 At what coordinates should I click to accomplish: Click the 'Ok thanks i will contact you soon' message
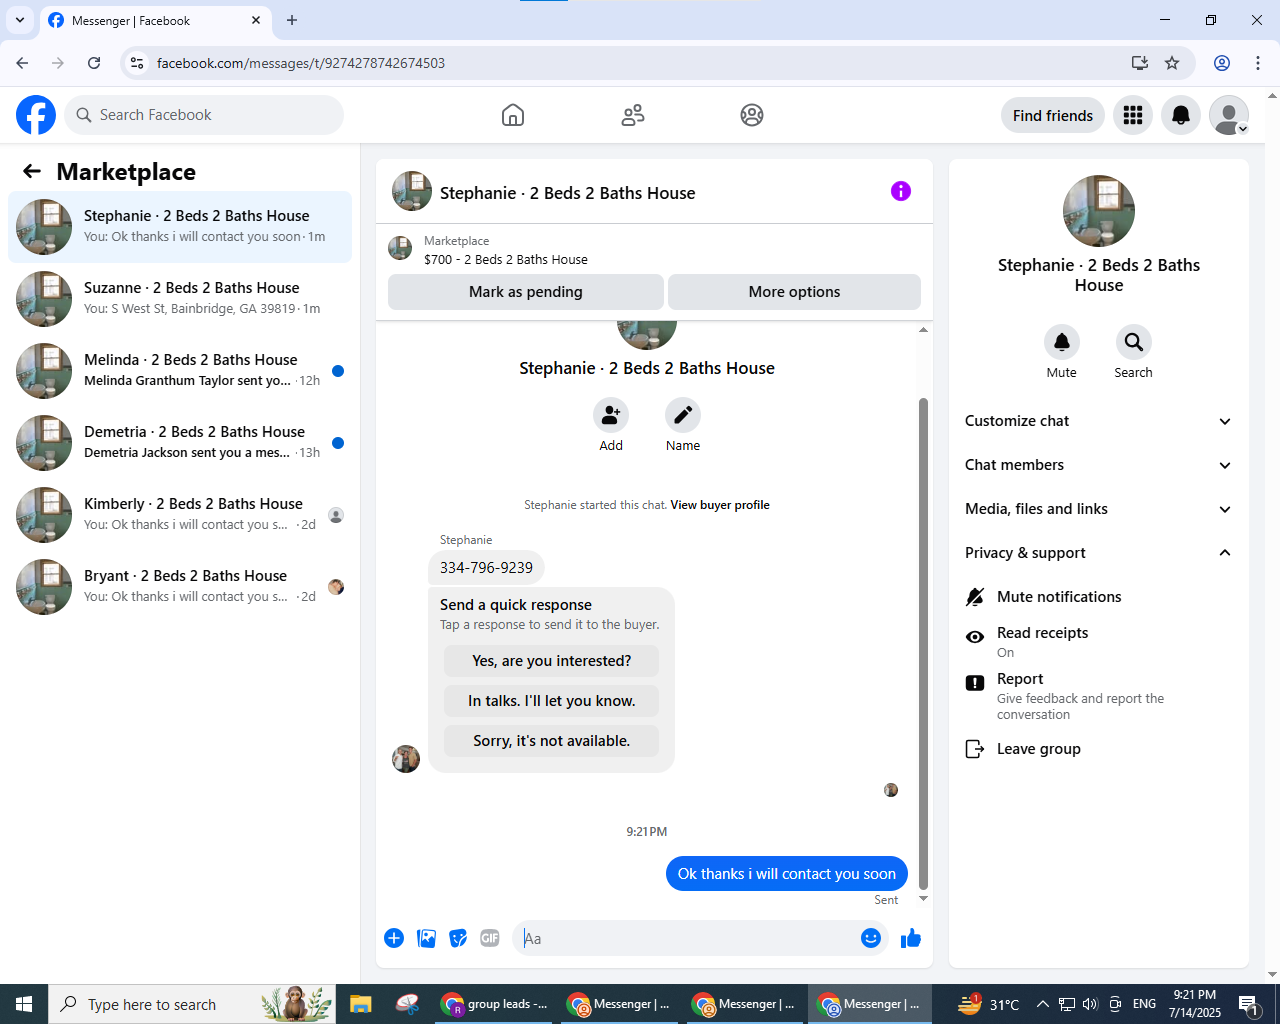pyautogui.click(x=787, y=874)
